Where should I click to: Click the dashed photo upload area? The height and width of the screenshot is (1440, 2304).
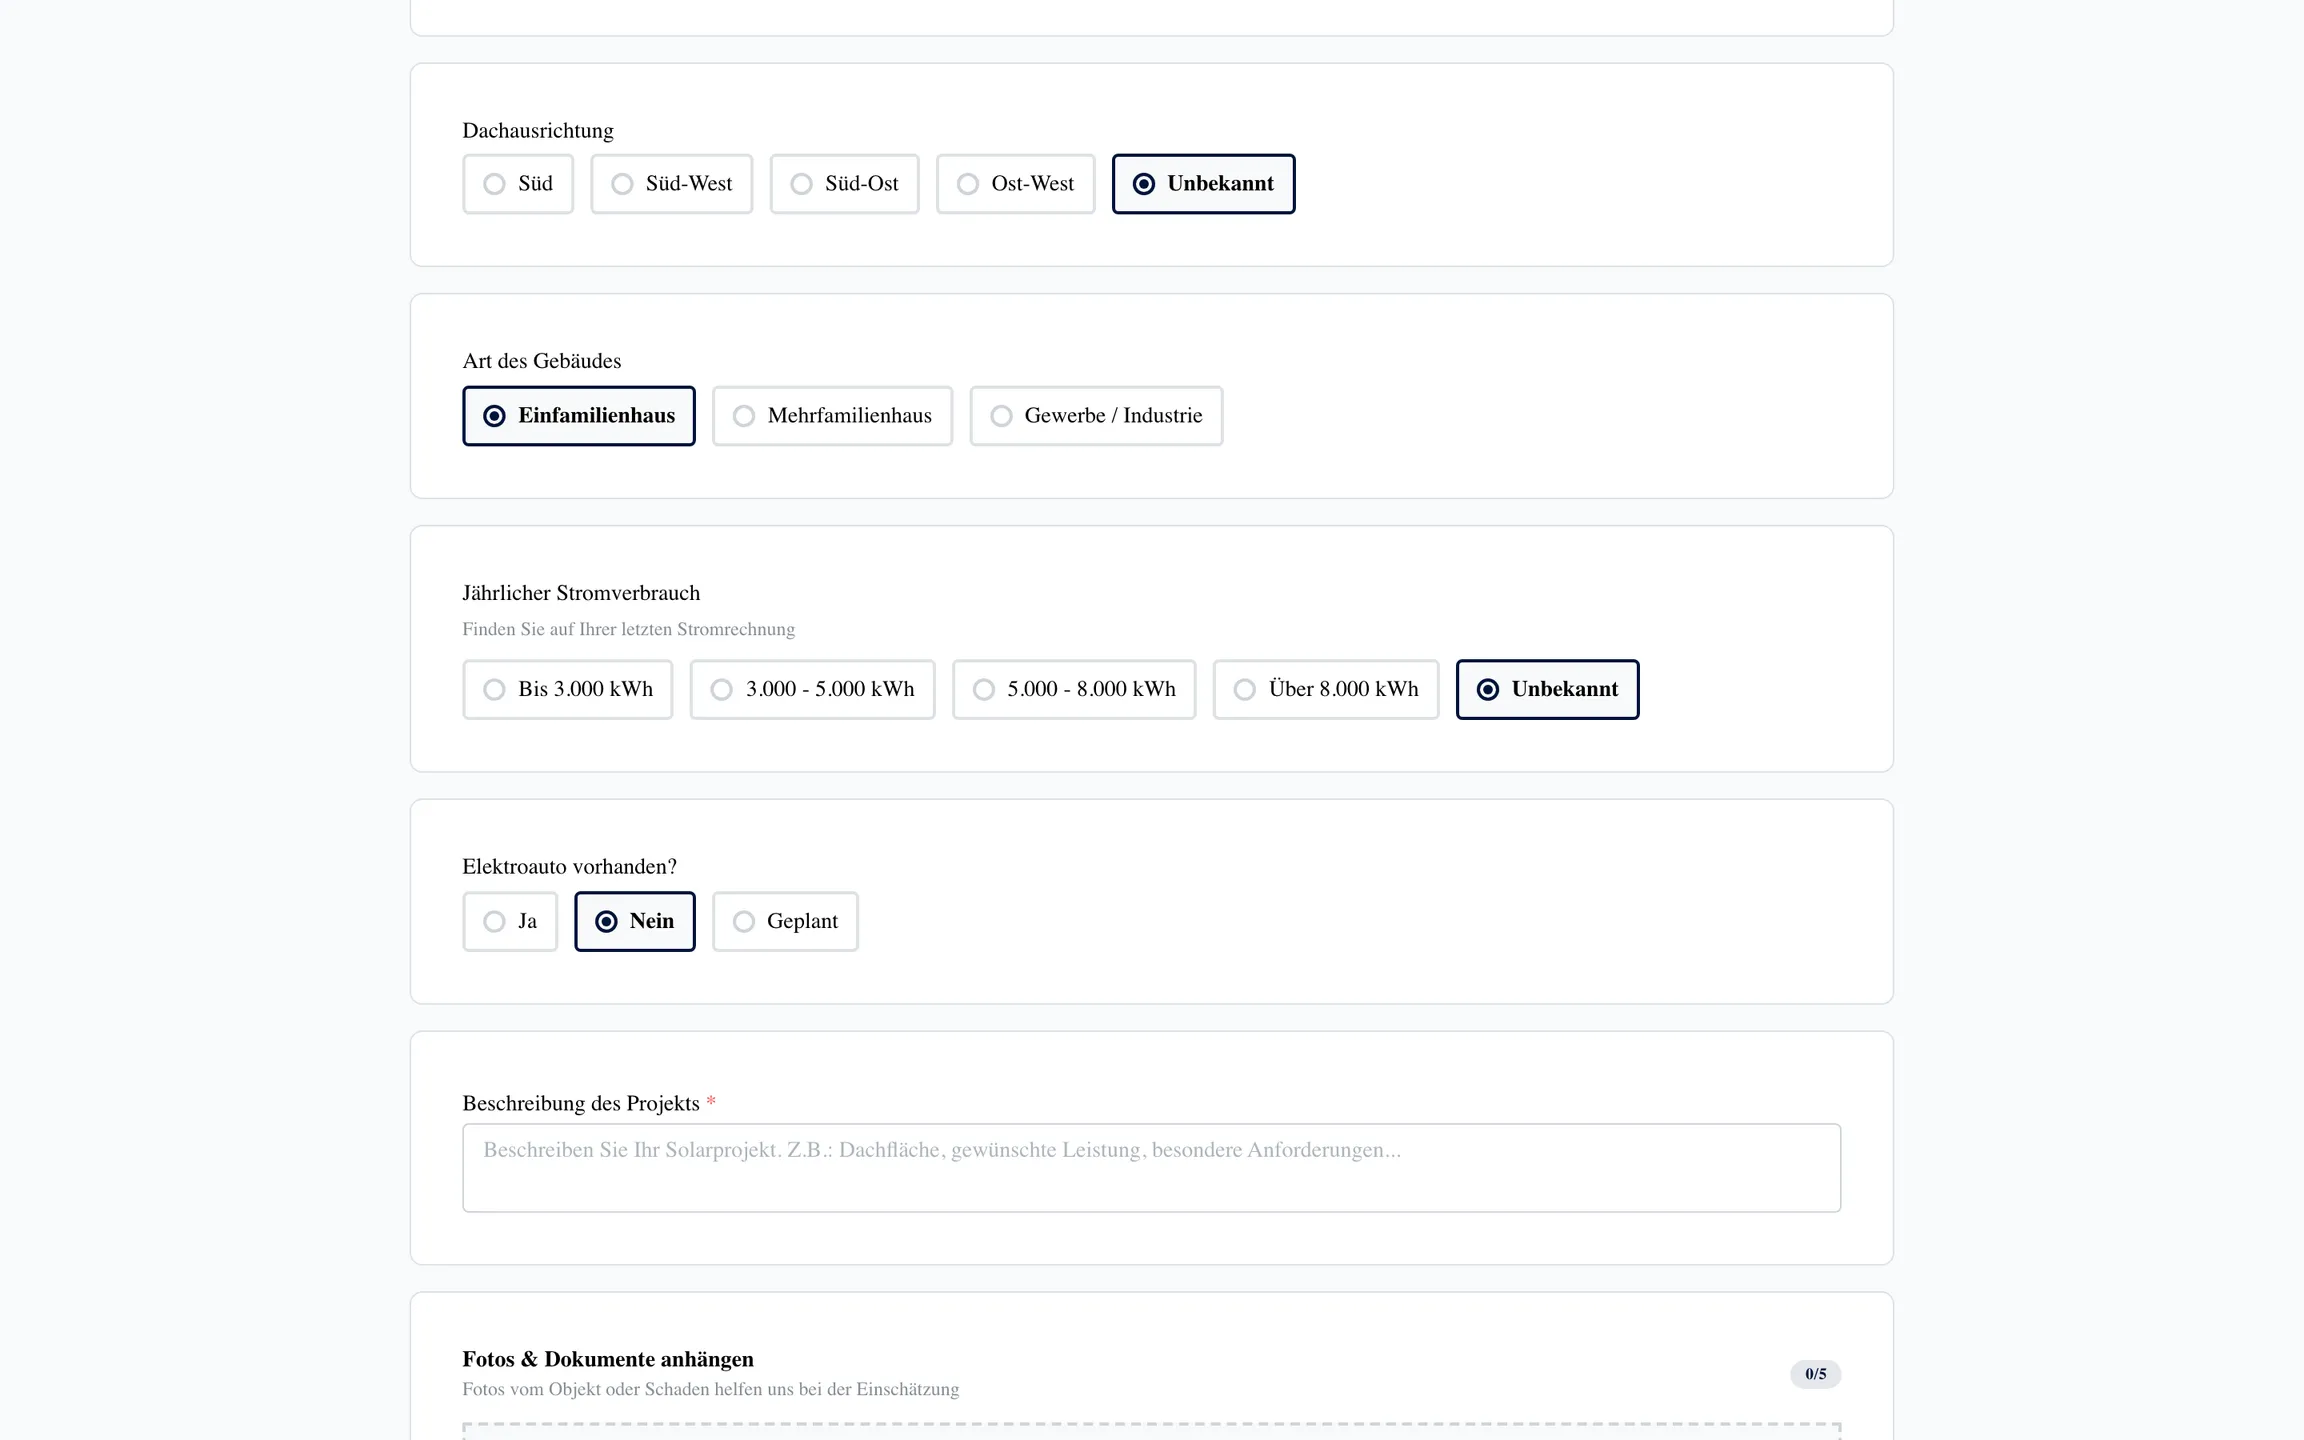(1151, 1431)
